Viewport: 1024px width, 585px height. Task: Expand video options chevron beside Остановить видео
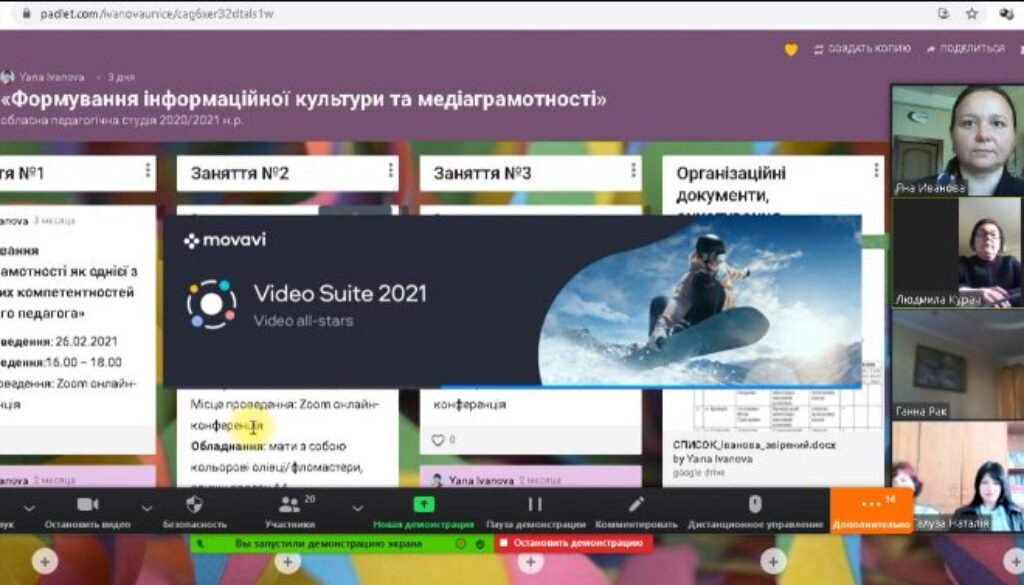(x=147, y=508)
